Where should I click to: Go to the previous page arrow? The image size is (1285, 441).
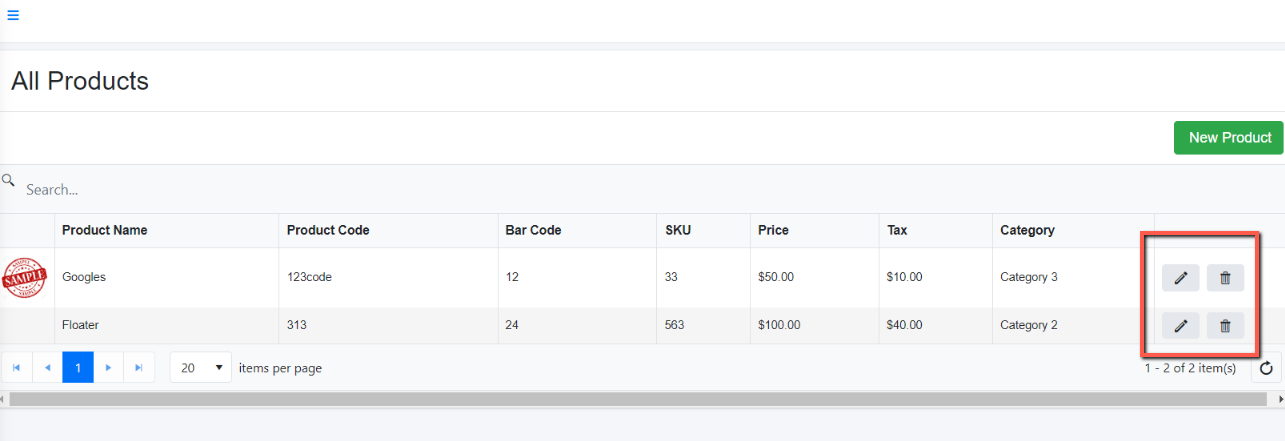tap(46, 368)
